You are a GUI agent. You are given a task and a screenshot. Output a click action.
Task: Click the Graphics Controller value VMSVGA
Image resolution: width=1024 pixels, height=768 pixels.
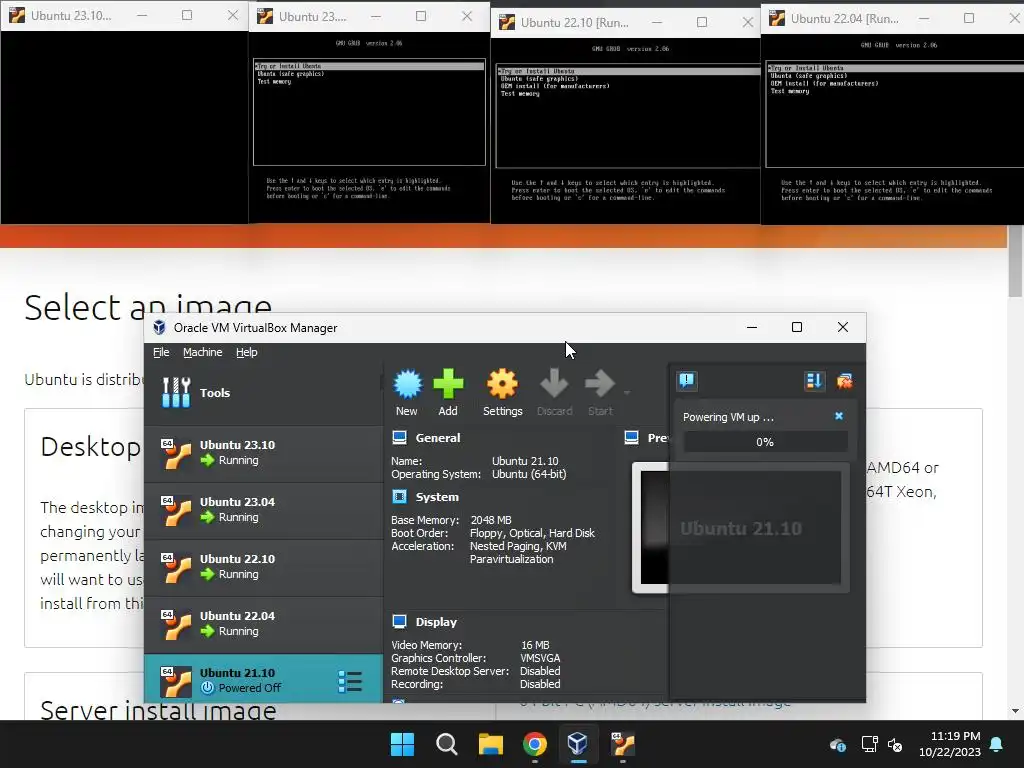click(540, 658)
